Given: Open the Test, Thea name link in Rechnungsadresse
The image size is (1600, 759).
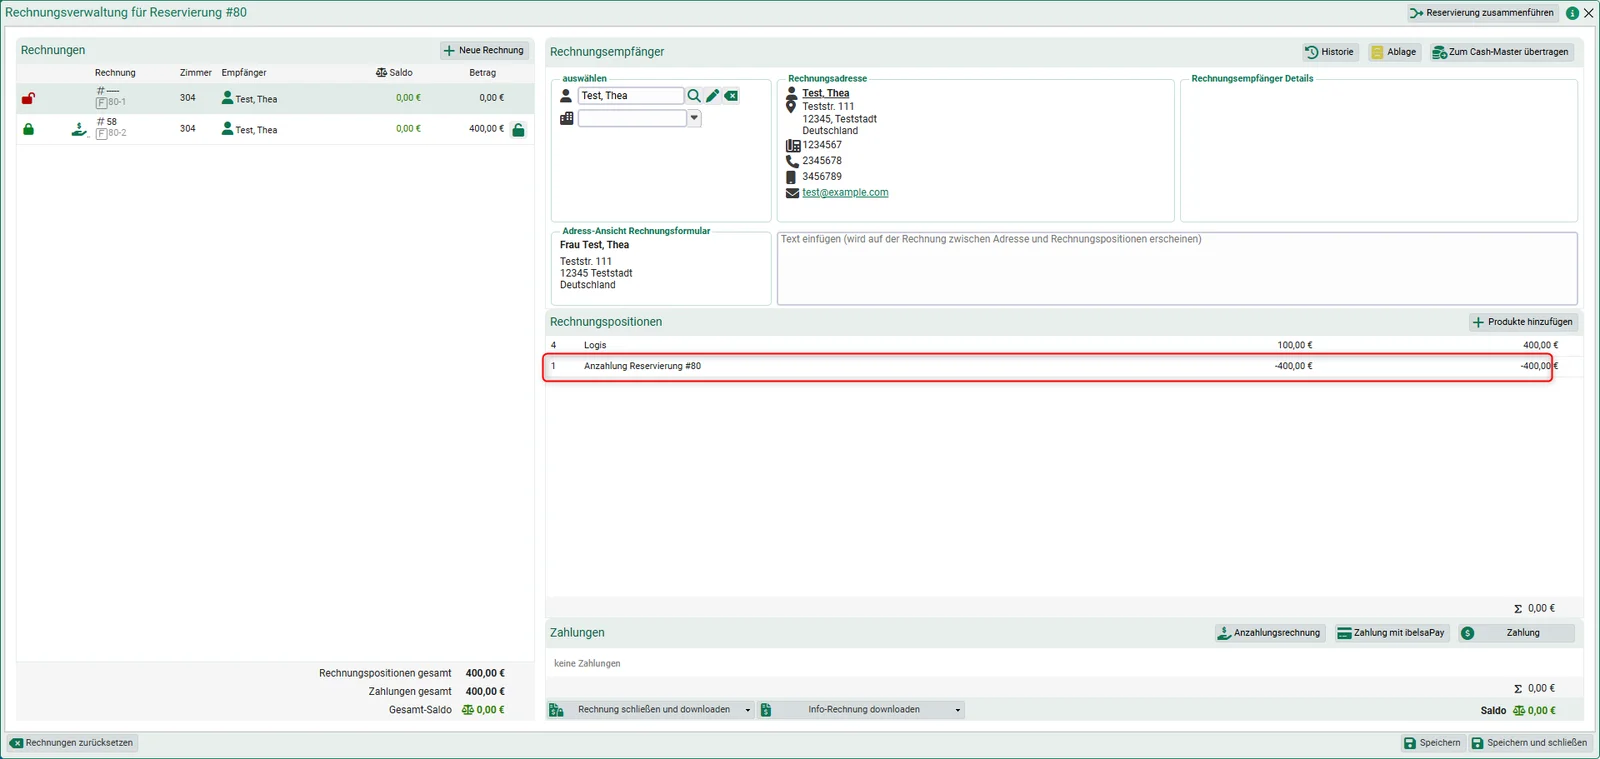Looking at the screenshot, I should pos(825,93).
